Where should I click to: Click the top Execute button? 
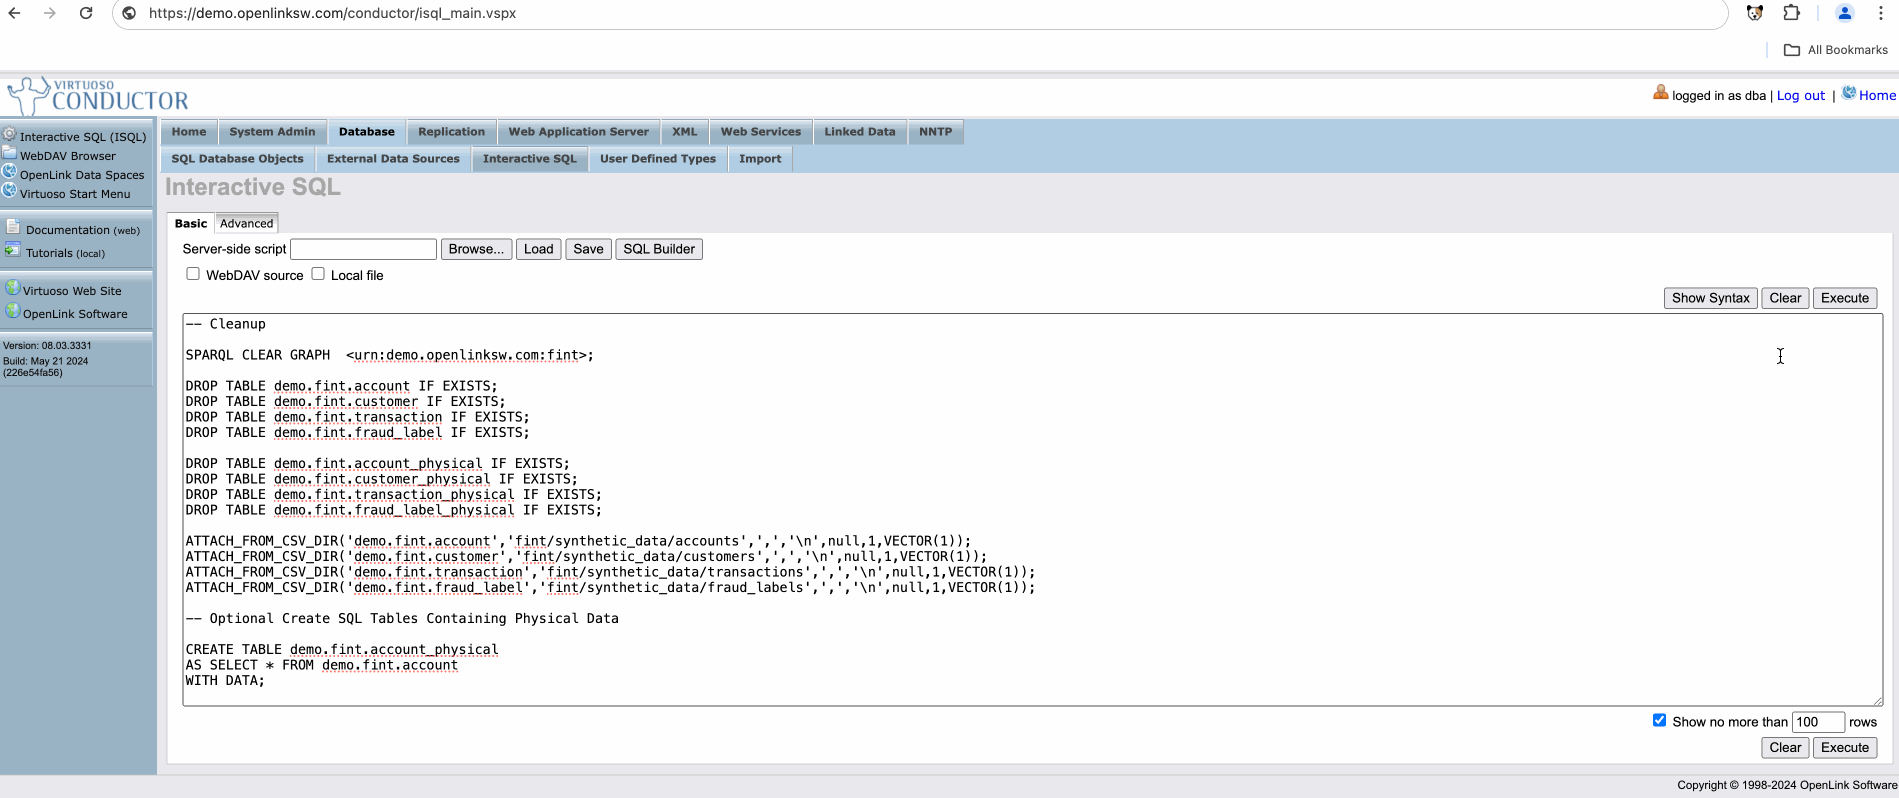(x=1845, y=298)
